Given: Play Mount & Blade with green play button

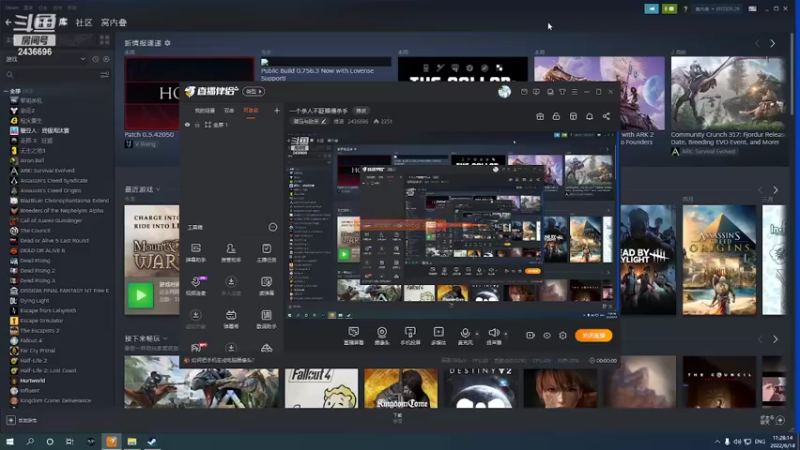Looking at the screenshot, I should (x=140, y=295).
